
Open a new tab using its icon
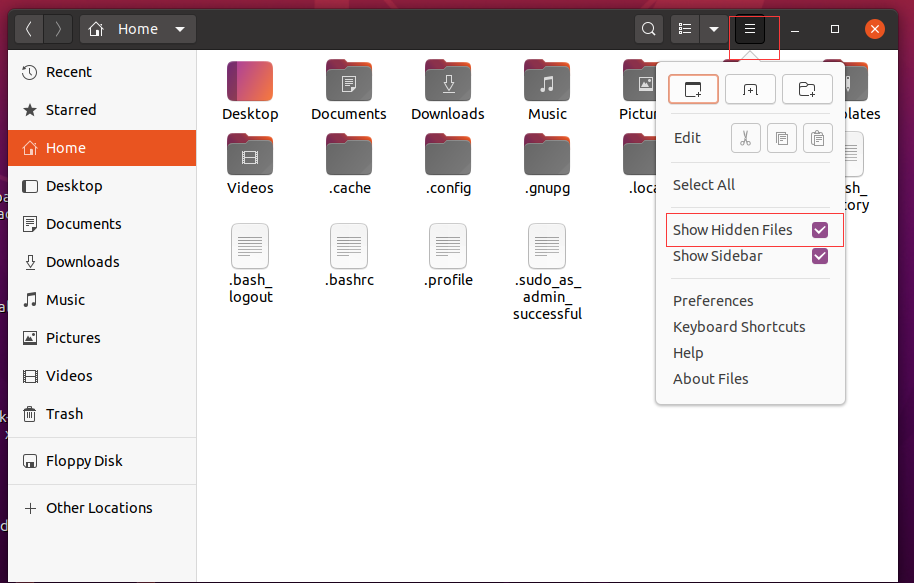click(x=750, y=89)
